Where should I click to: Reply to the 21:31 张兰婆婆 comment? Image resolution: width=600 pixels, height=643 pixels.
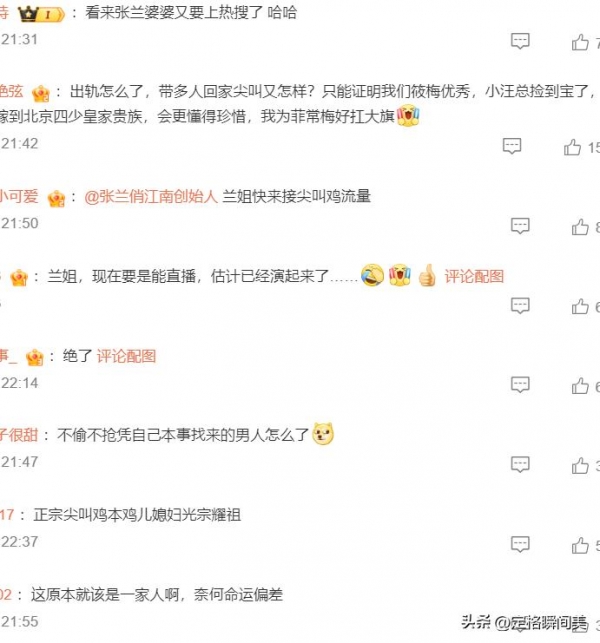point(520,41)
